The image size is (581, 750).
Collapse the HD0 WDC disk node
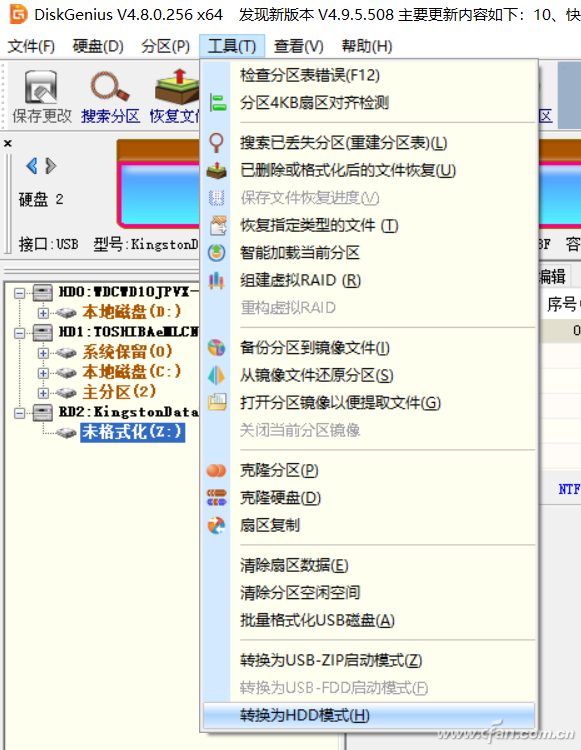20,293
